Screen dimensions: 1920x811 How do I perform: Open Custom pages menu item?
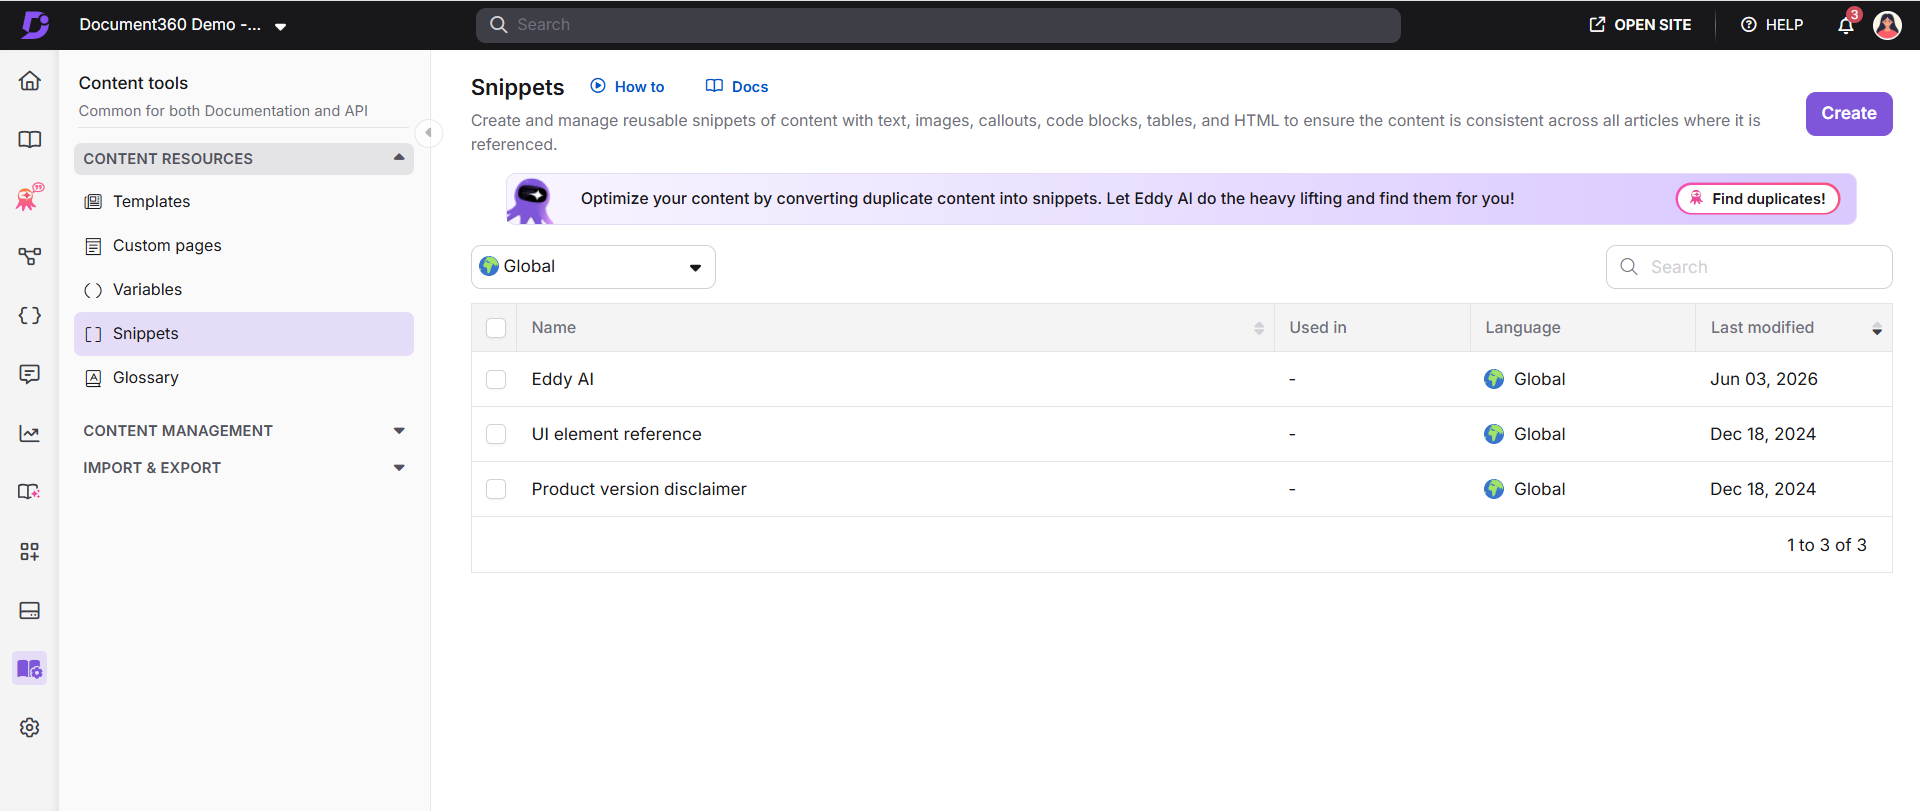coord(244,246)
